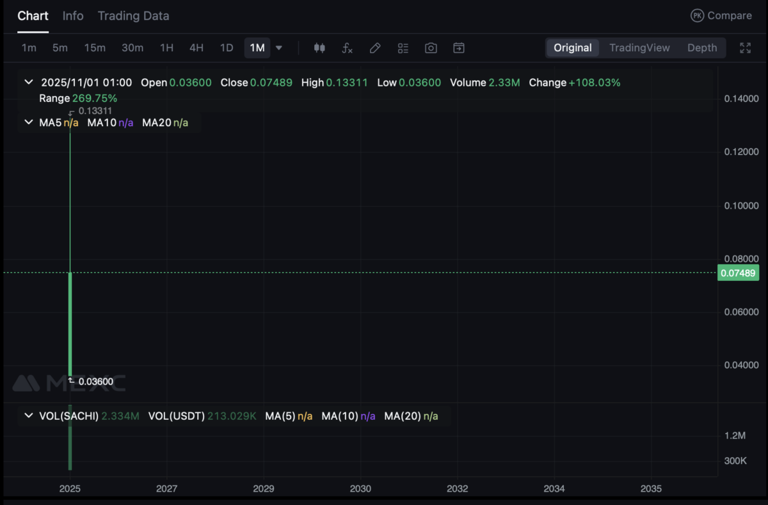
Task: Enter fullscreen chart mode
Action: pos(745,48)
